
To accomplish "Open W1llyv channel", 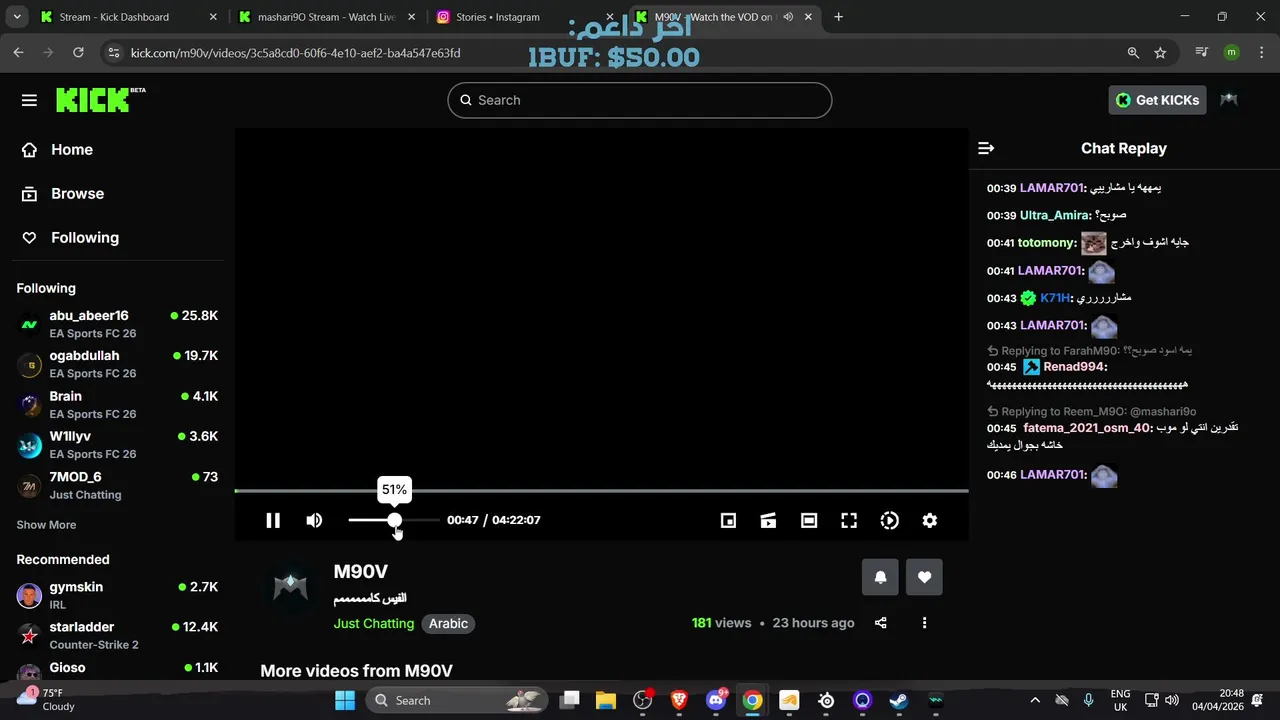I will pyautogui.click(x=118, y=444).
